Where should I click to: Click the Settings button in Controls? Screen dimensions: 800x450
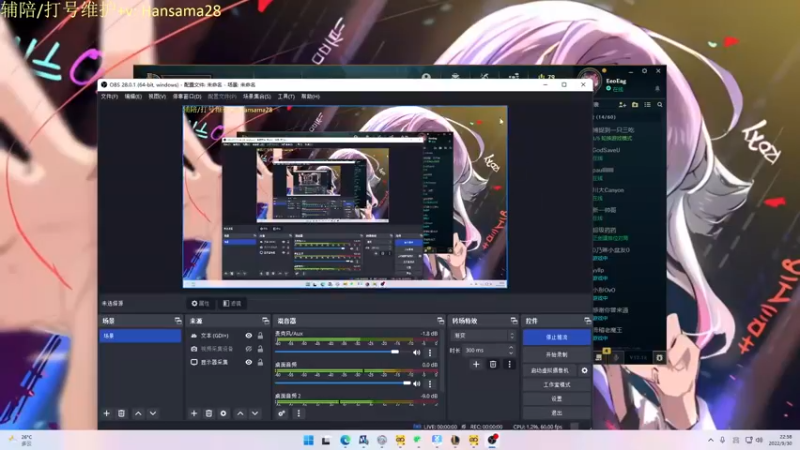(x=556, y=398)
